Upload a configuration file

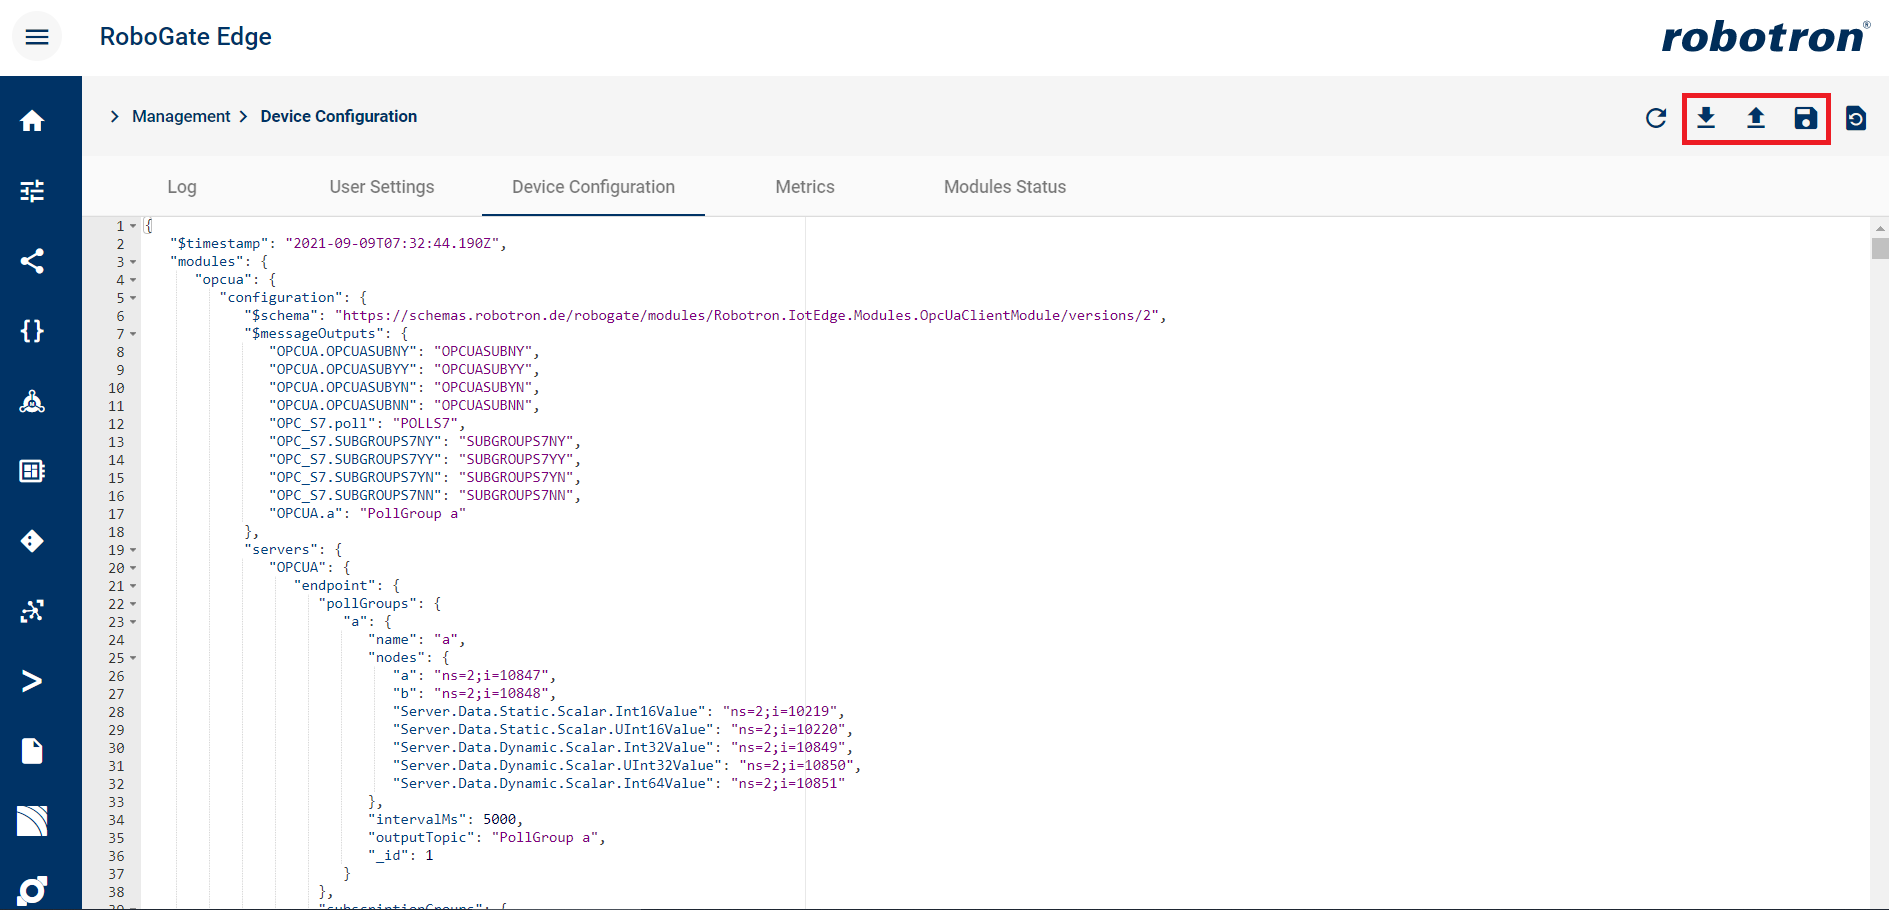[1756, 118]
